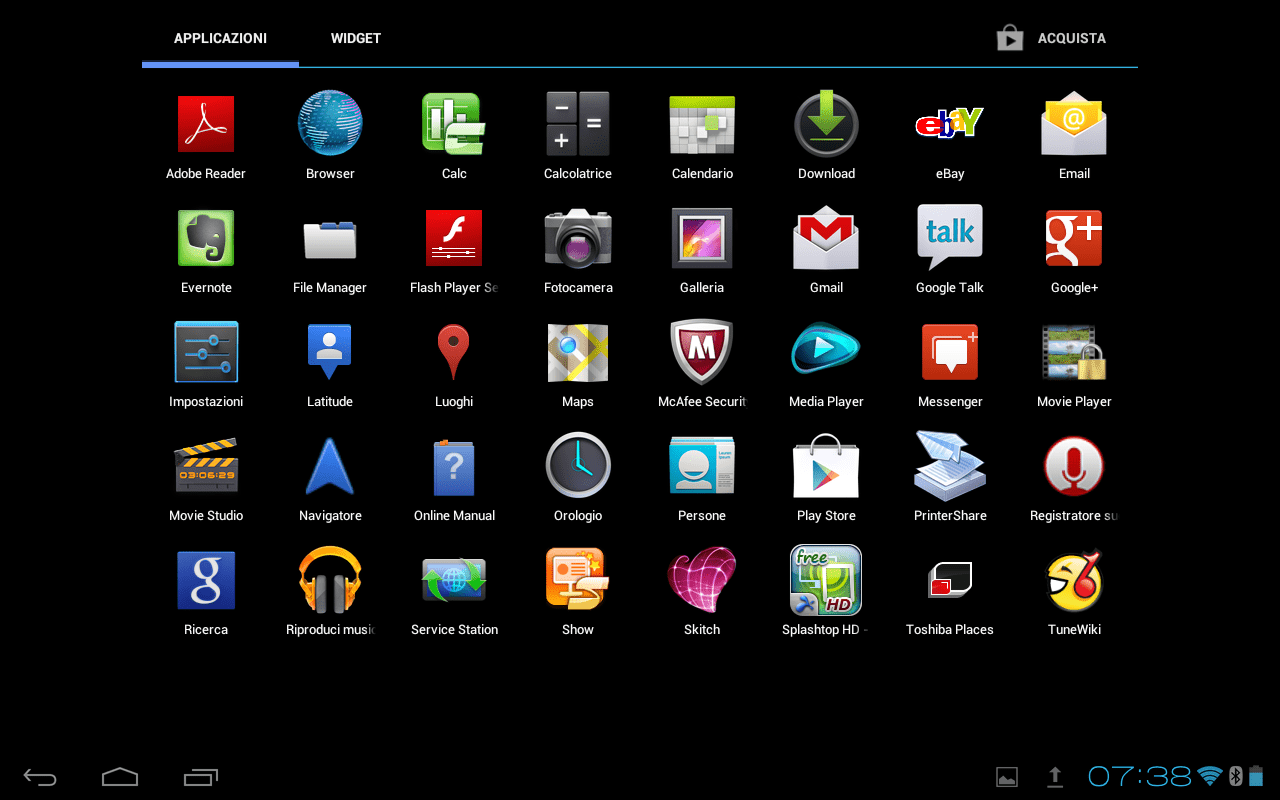The image size is (1280, 800).
Task: Open the Orologio clock app
Action: click(x=578, y=466)
